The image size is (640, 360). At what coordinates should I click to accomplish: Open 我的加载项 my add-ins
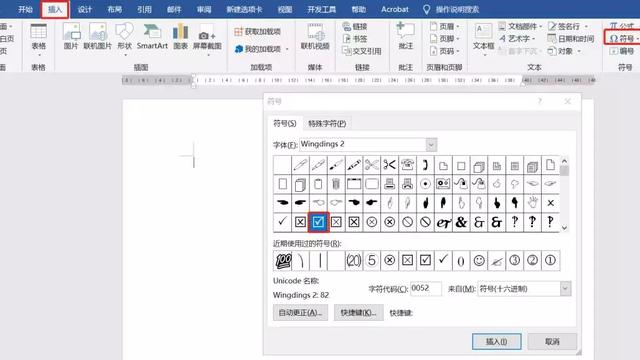coord(261,49)
